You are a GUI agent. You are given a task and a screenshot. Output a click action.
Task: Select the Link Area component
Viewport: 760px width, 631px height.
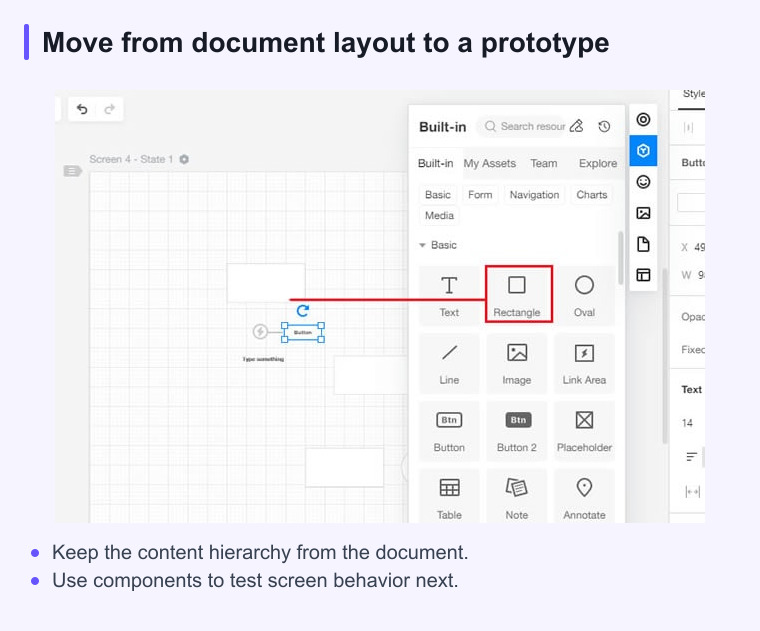point(584,363)
